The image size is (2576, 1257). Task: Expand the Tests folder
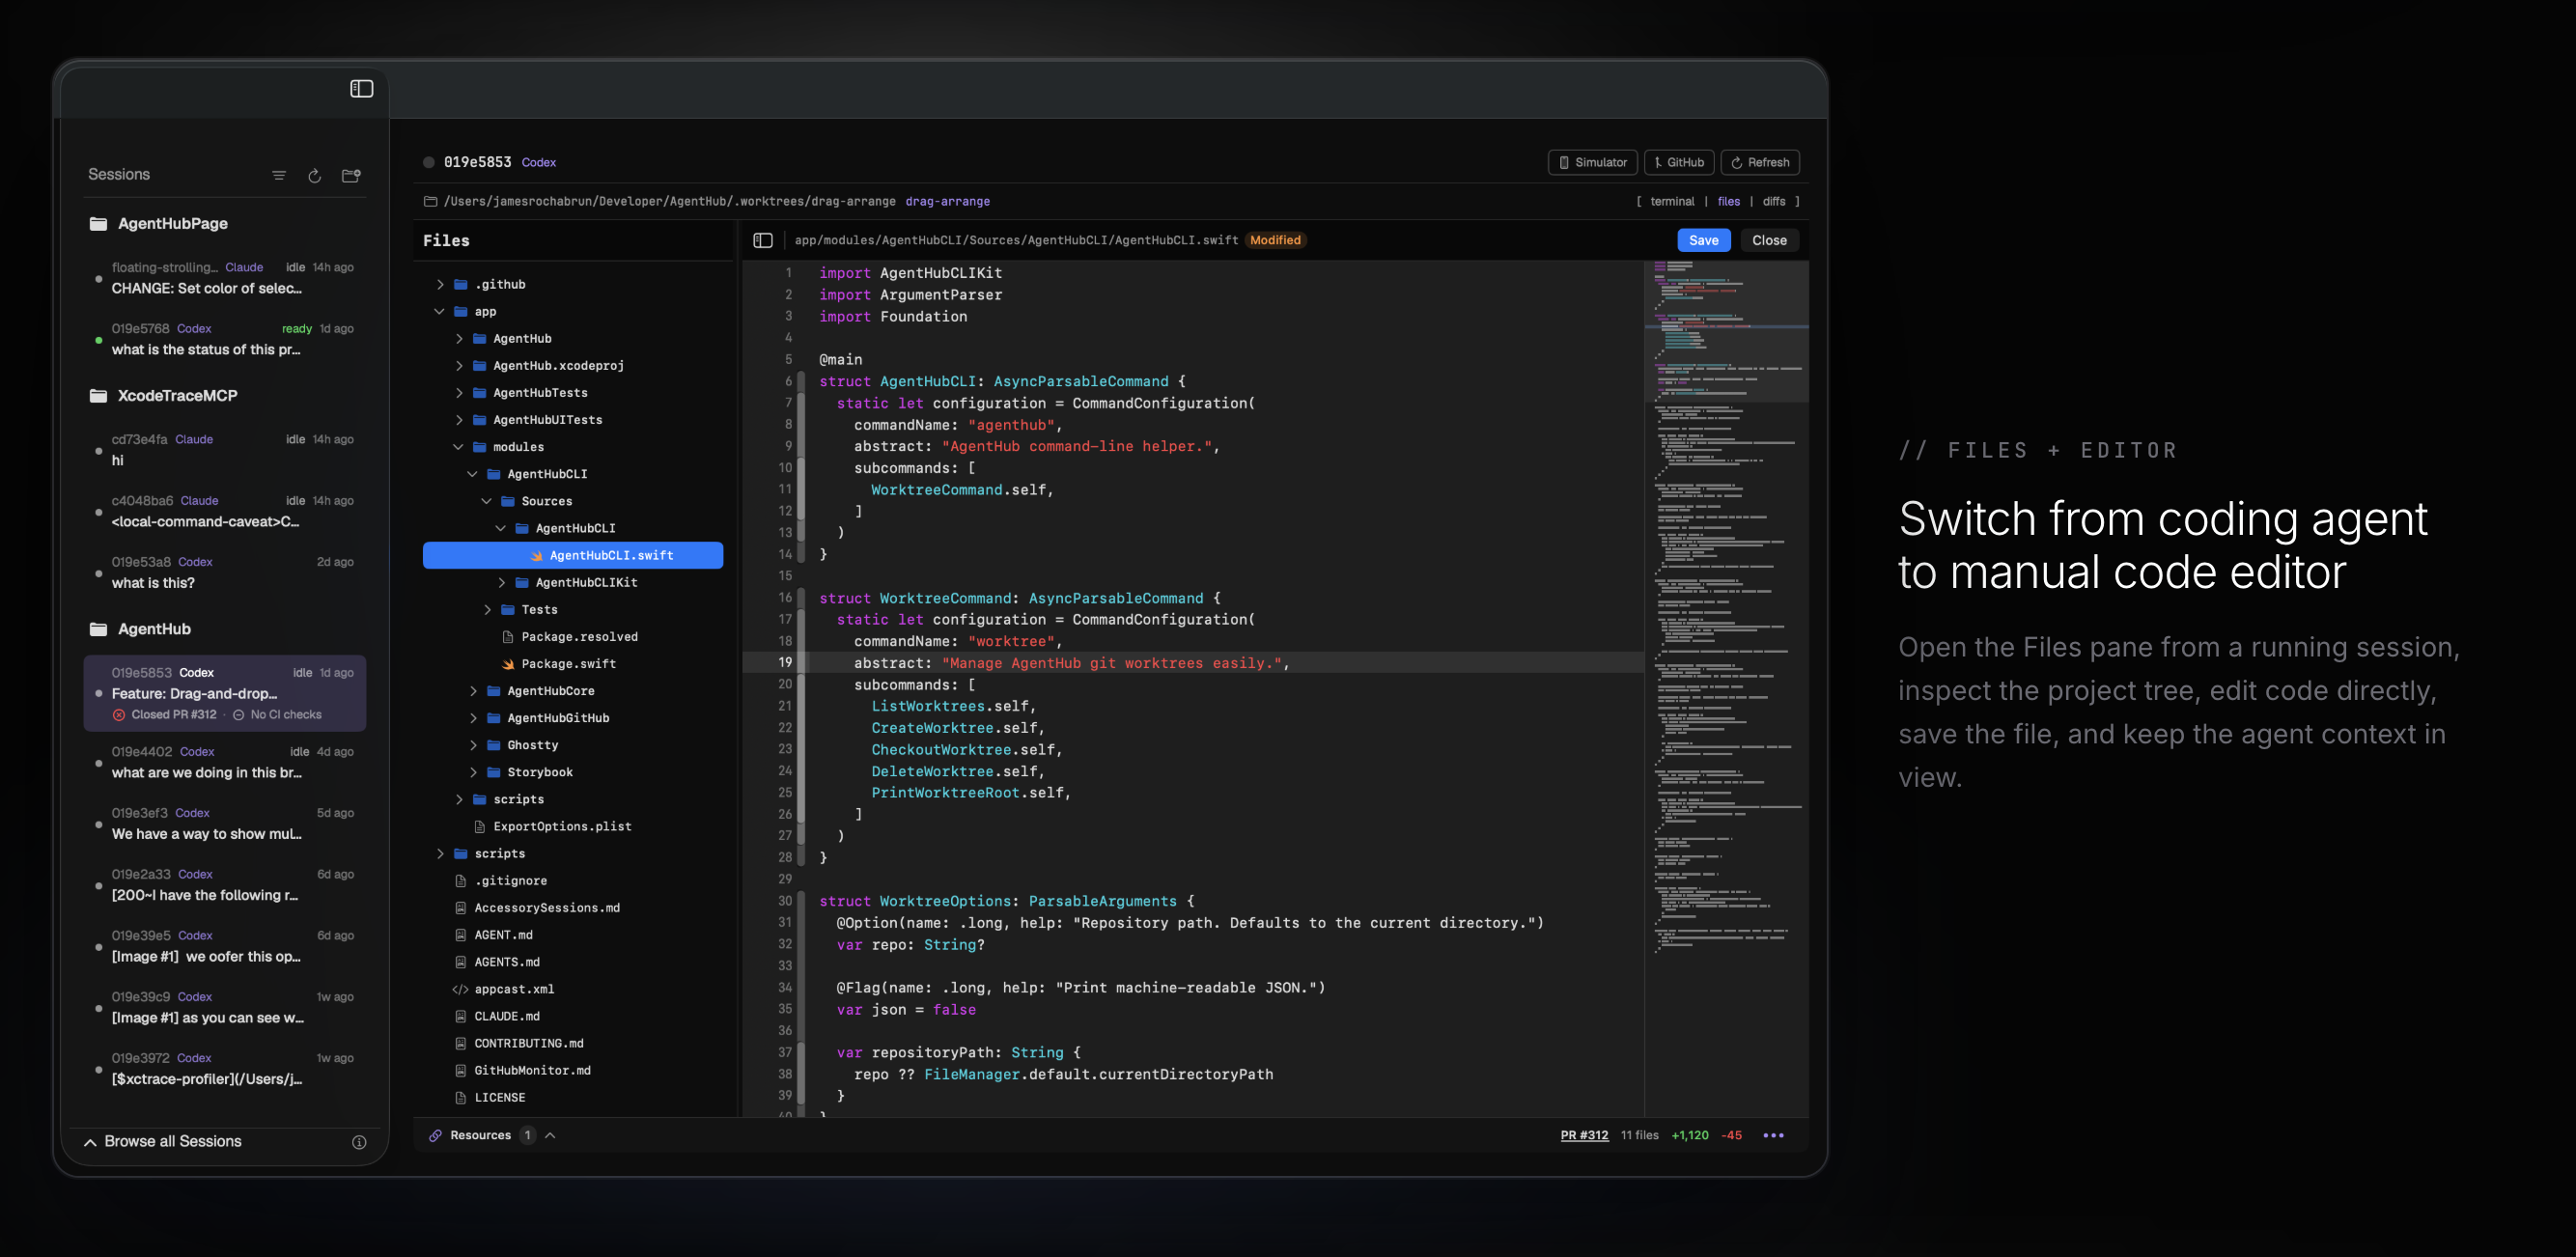(x=487, y=609)
